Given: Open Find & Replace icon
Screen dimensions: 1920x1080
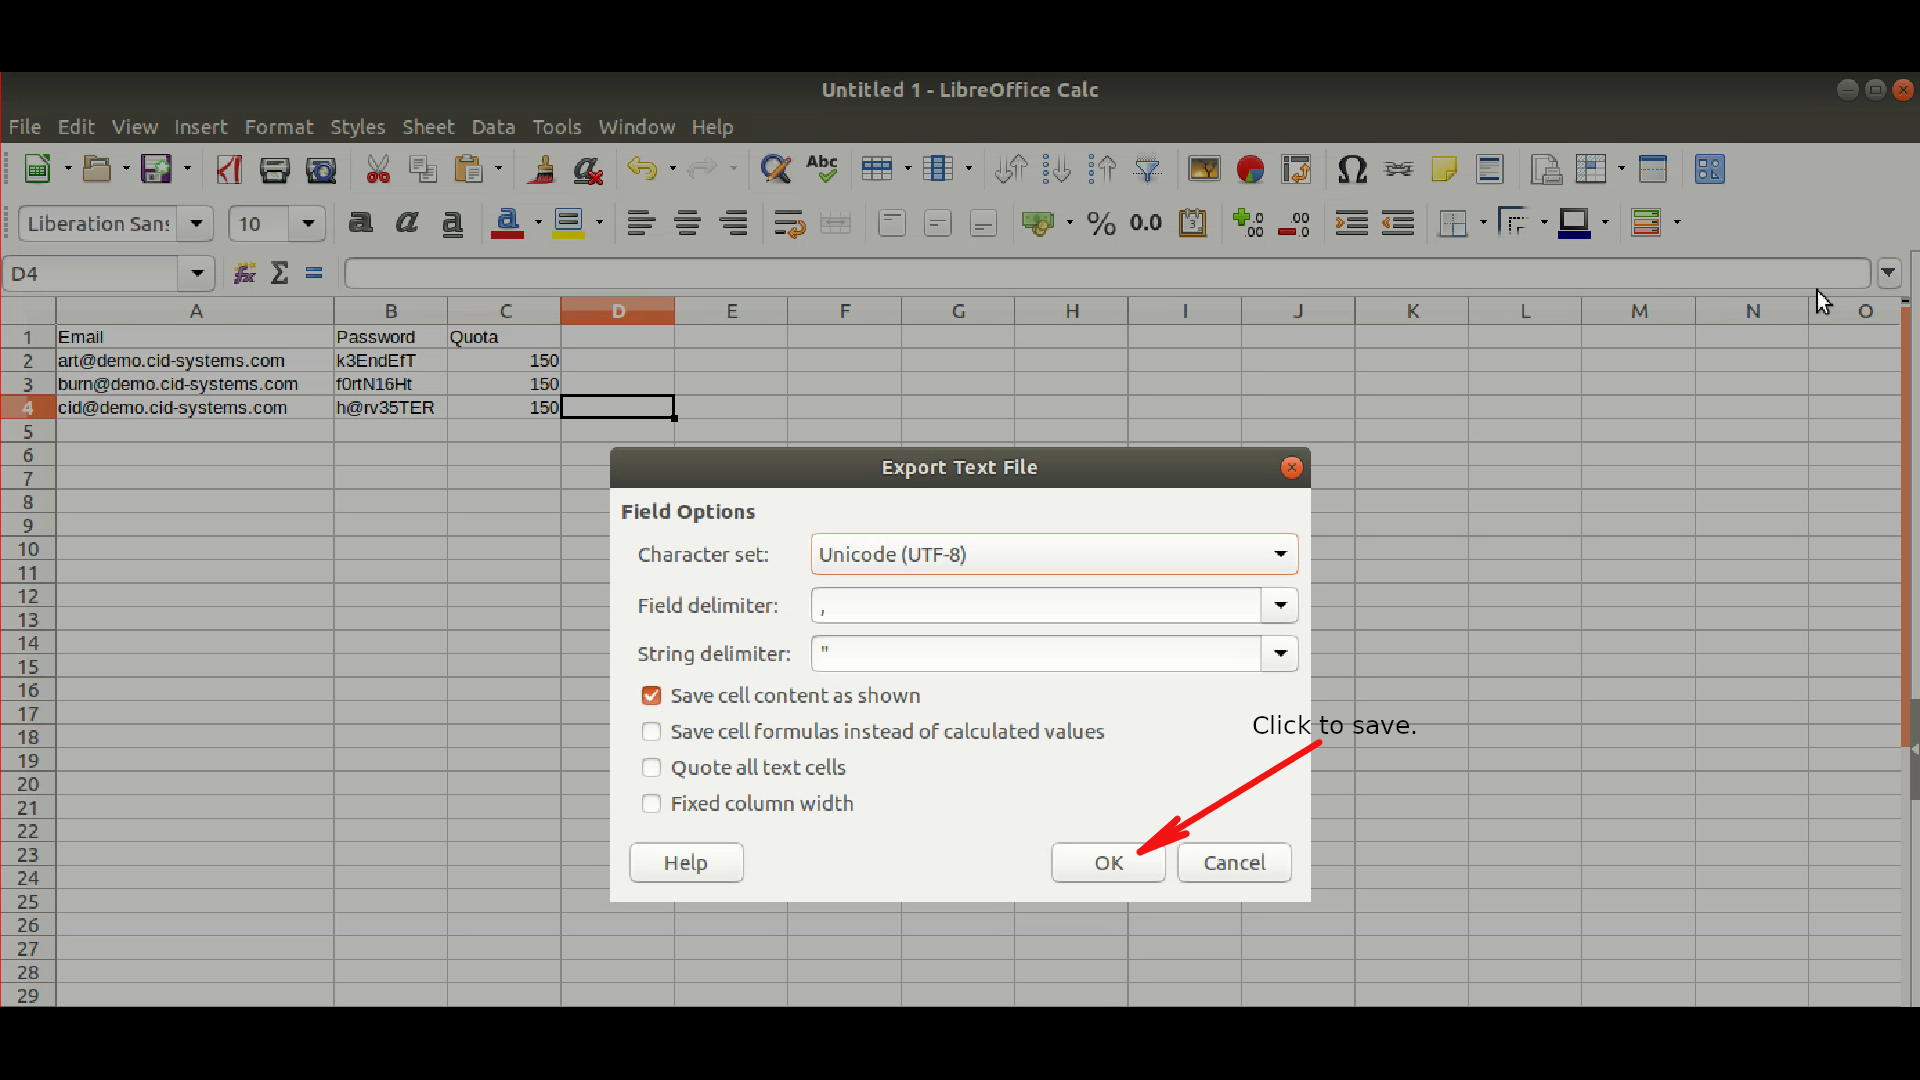Looking at the screenshot, I should [775, 169].
